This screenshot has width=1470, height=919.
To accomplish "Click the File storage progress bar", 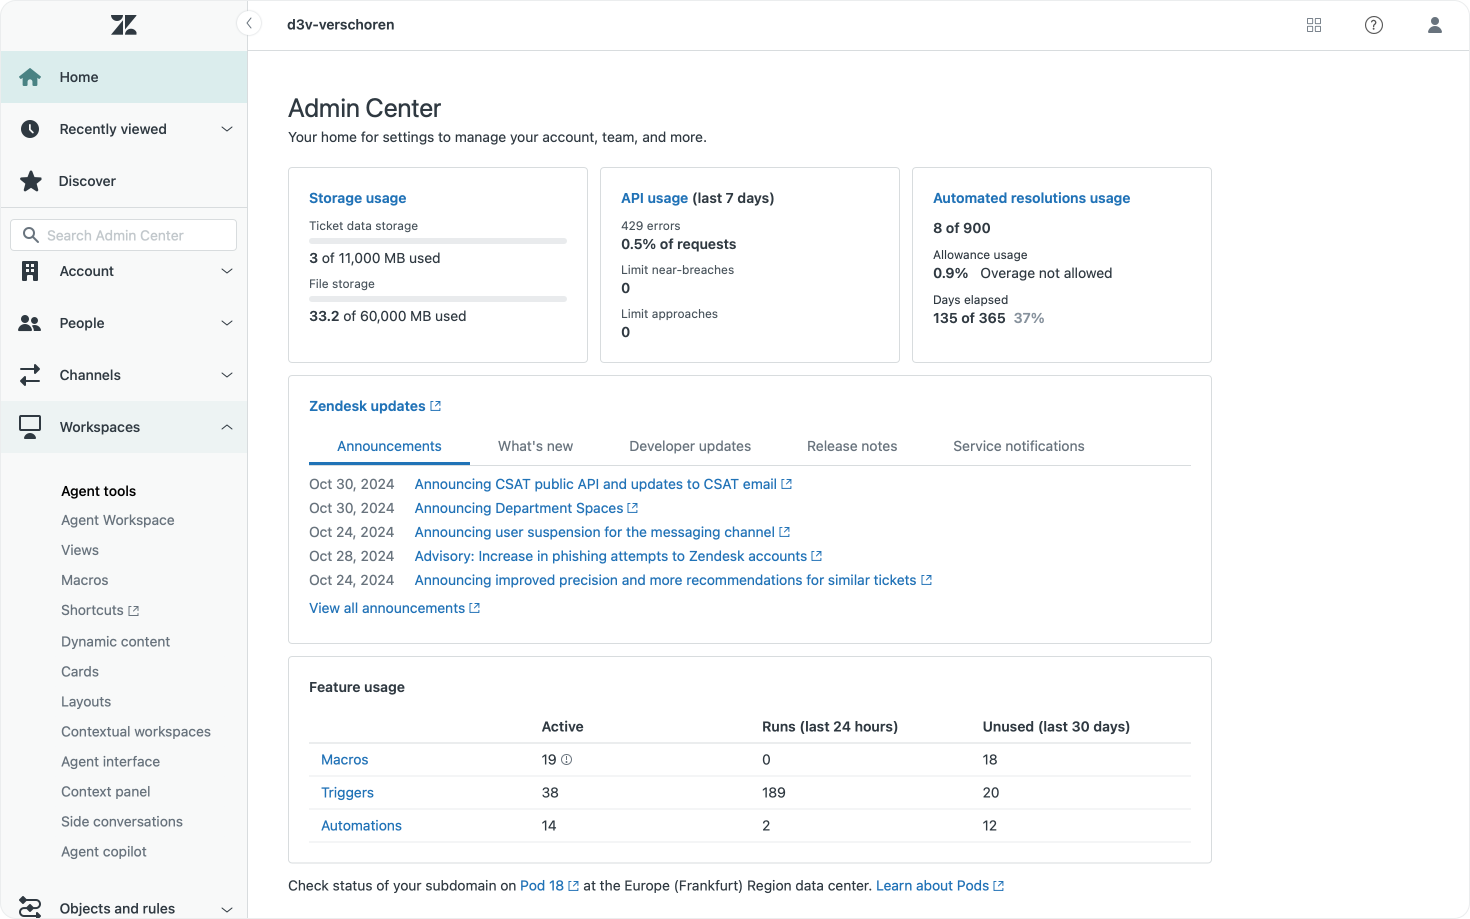I will [x=438, y=299].
